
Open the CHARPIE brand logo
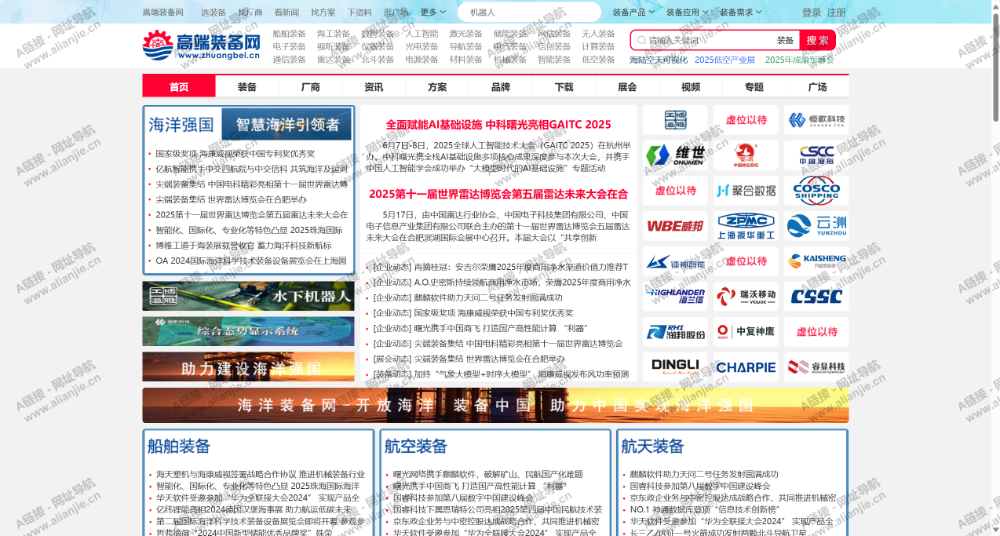pos(746,367)
